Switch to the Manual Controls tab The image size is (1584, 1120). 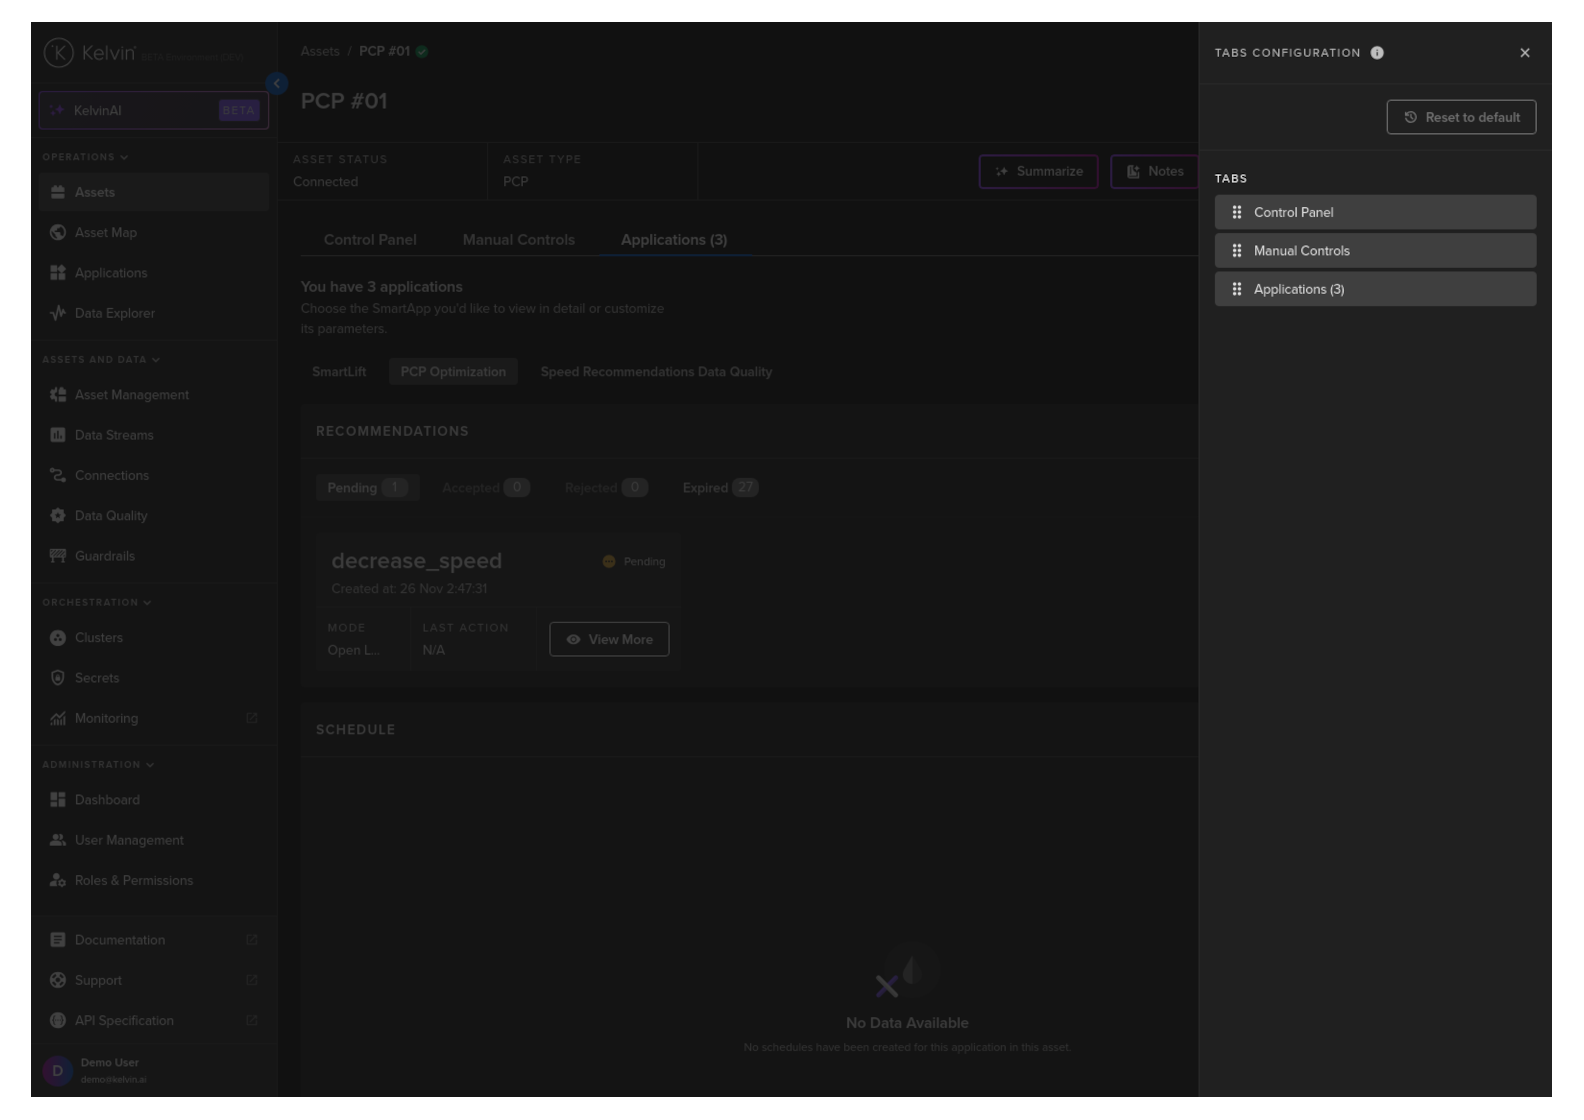[x=518, y=240]
